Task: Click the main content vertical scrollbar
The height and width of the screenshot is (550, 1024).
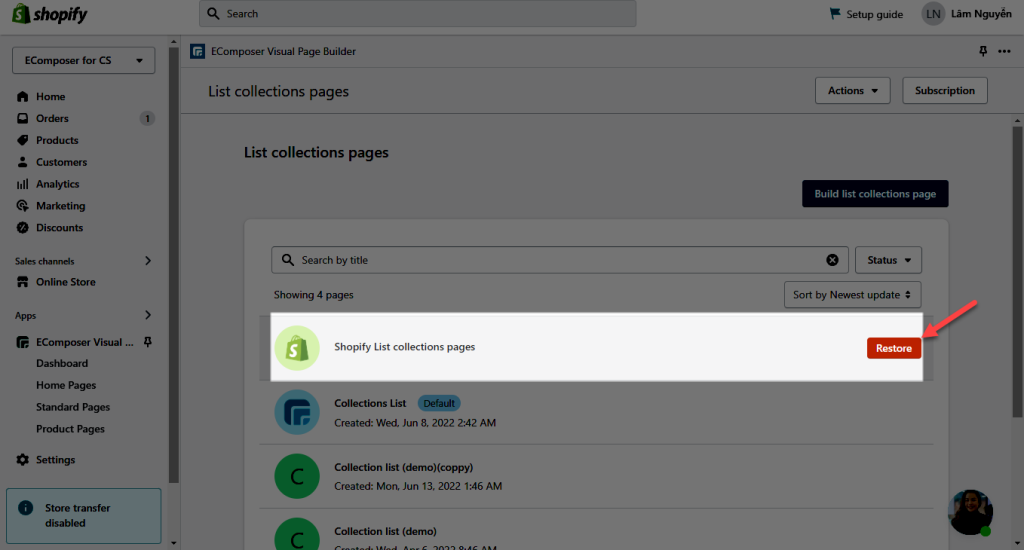Action: click(x=1017, y=271)
